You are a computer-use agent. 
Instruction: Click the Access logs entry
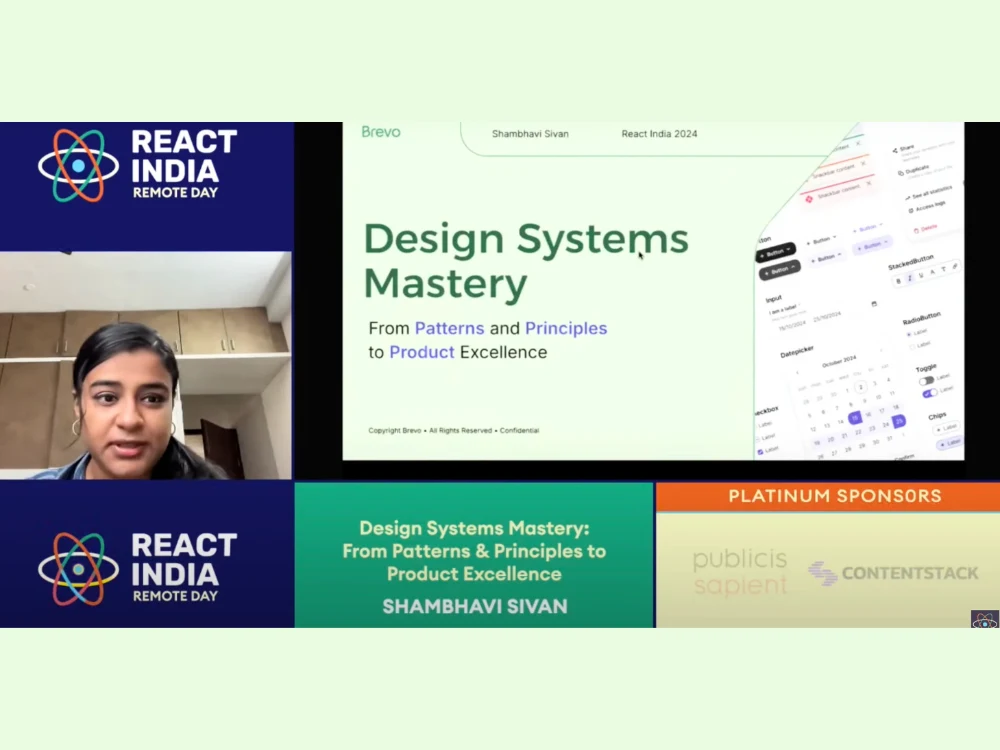927,207
